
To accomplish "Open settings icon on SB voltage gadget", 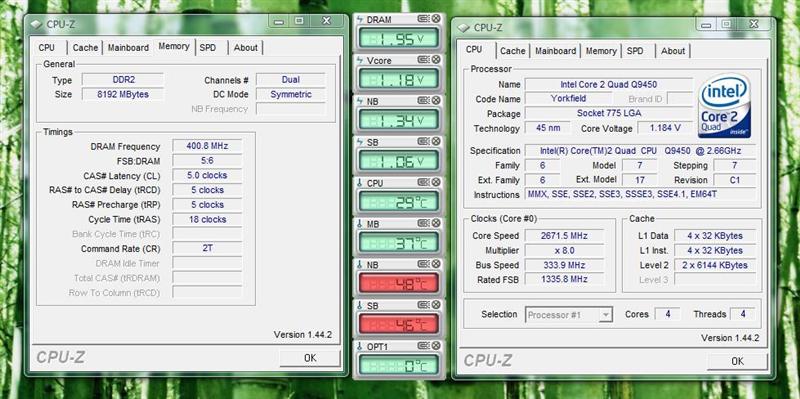I will click(x=424, y=141).
